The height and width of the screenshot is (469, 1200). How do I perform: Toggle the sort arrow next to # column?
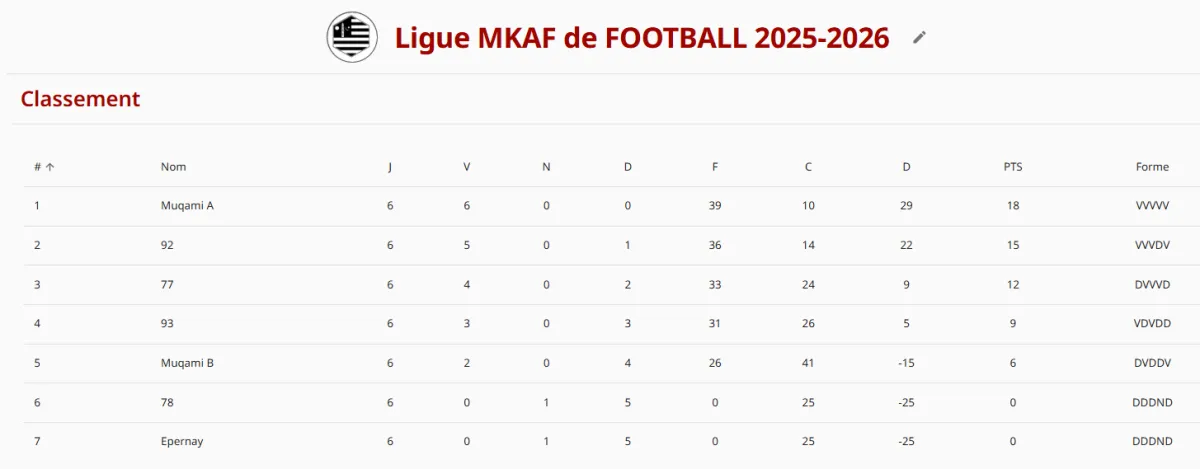50,167
